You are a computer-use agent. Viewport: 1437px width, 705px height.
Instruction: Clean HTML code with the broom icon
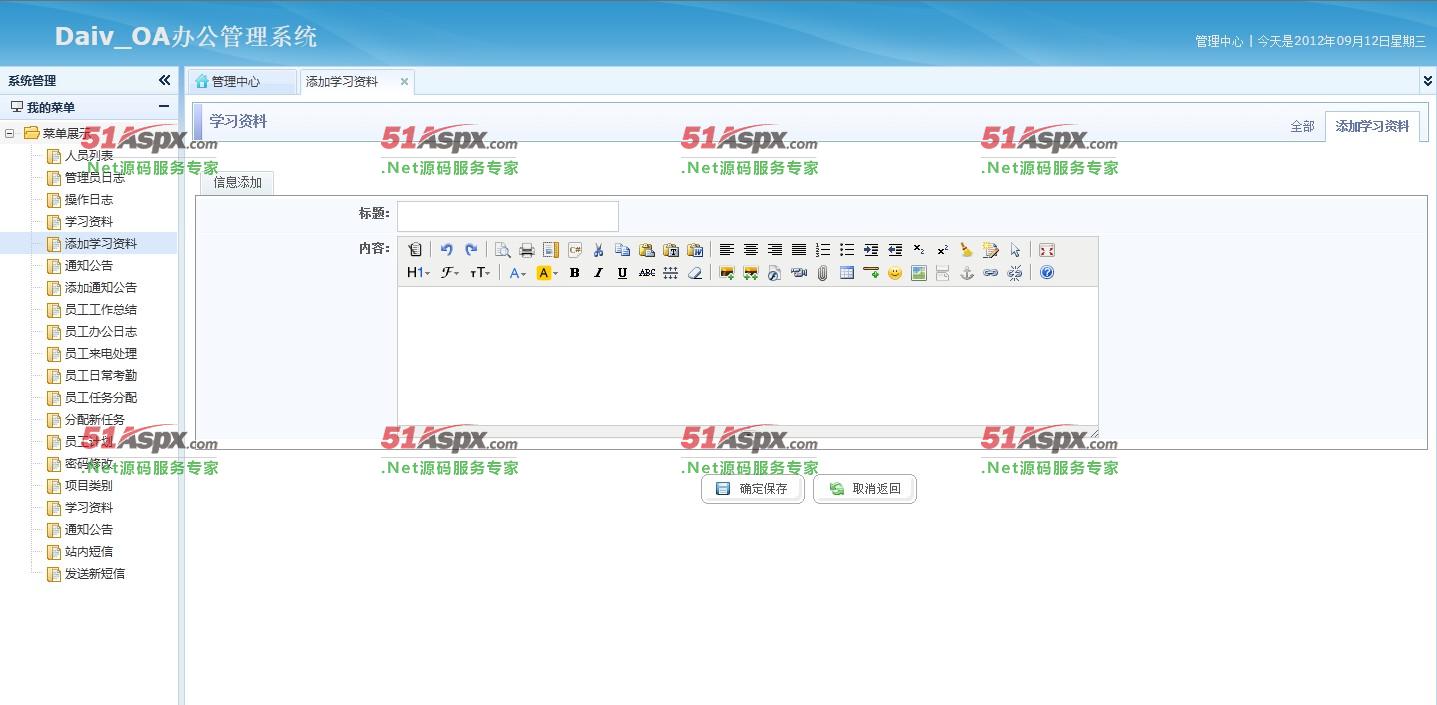click(967, 250)
